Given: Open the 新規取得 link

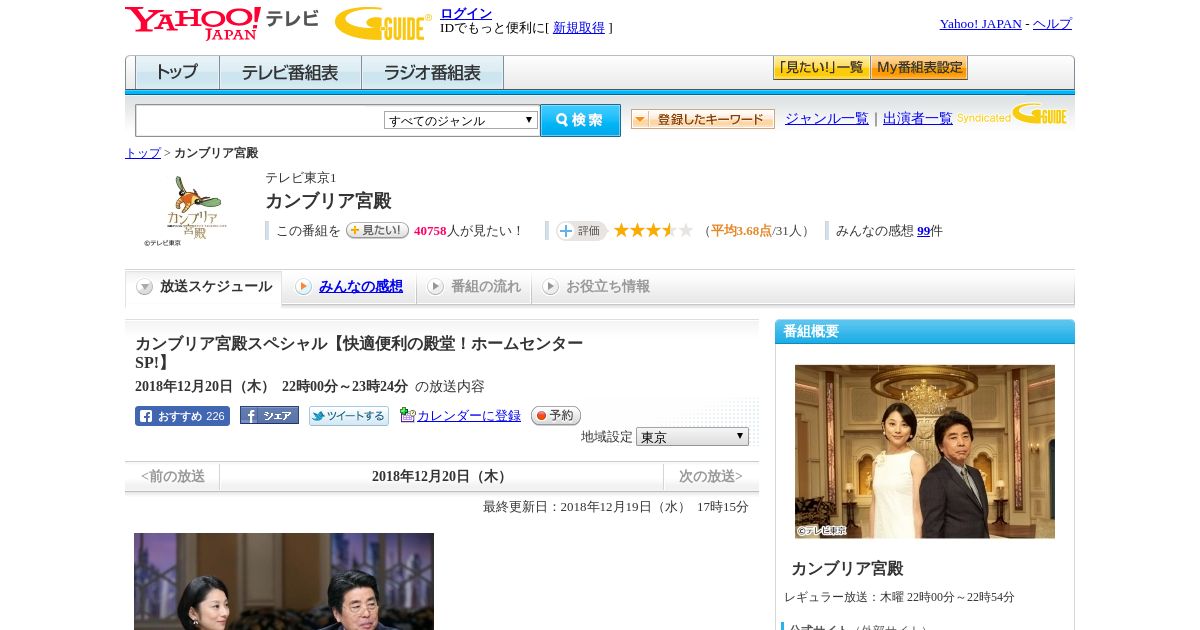Looking at the screenshot, I should (579, 28).
